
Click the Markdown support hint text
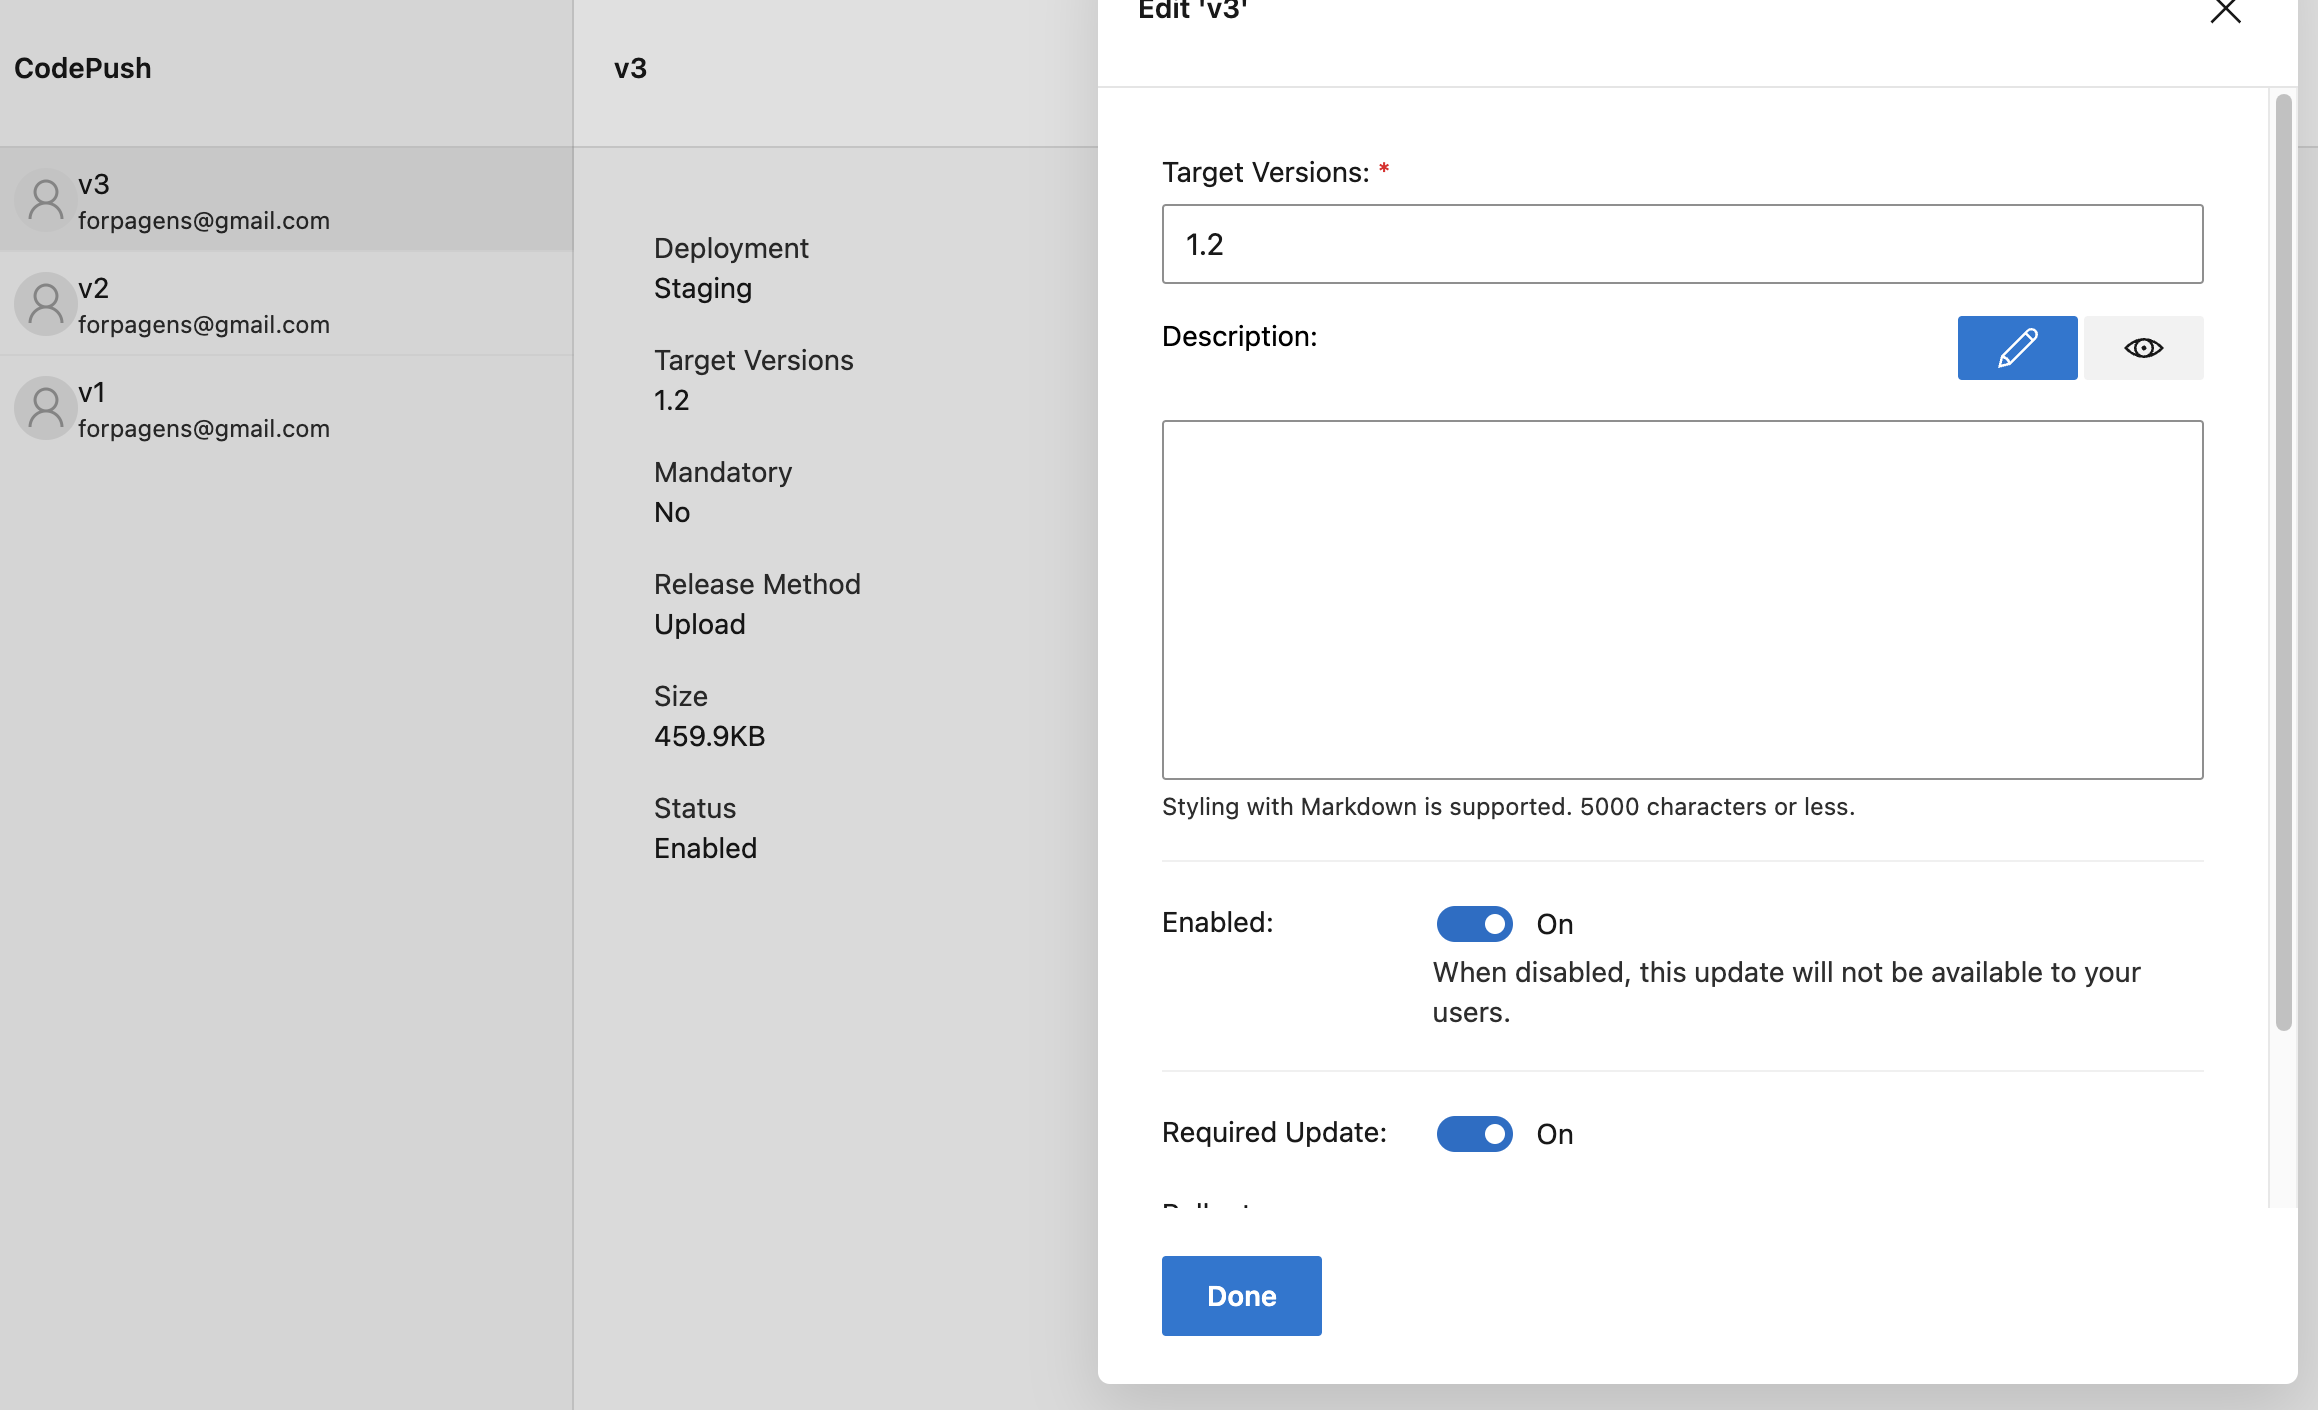coord(1507,806)
